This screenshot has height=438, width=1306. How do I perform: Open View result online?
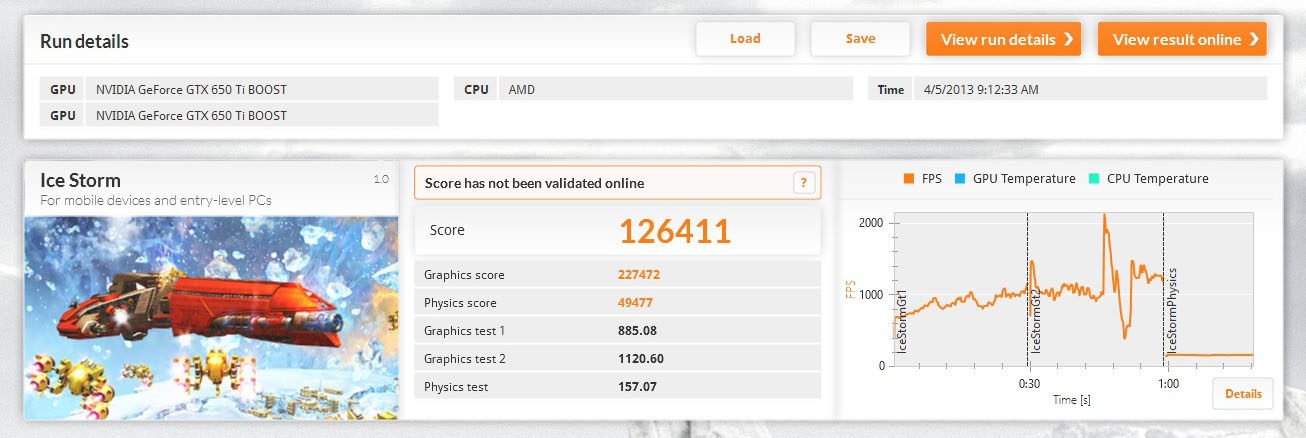1182,39
